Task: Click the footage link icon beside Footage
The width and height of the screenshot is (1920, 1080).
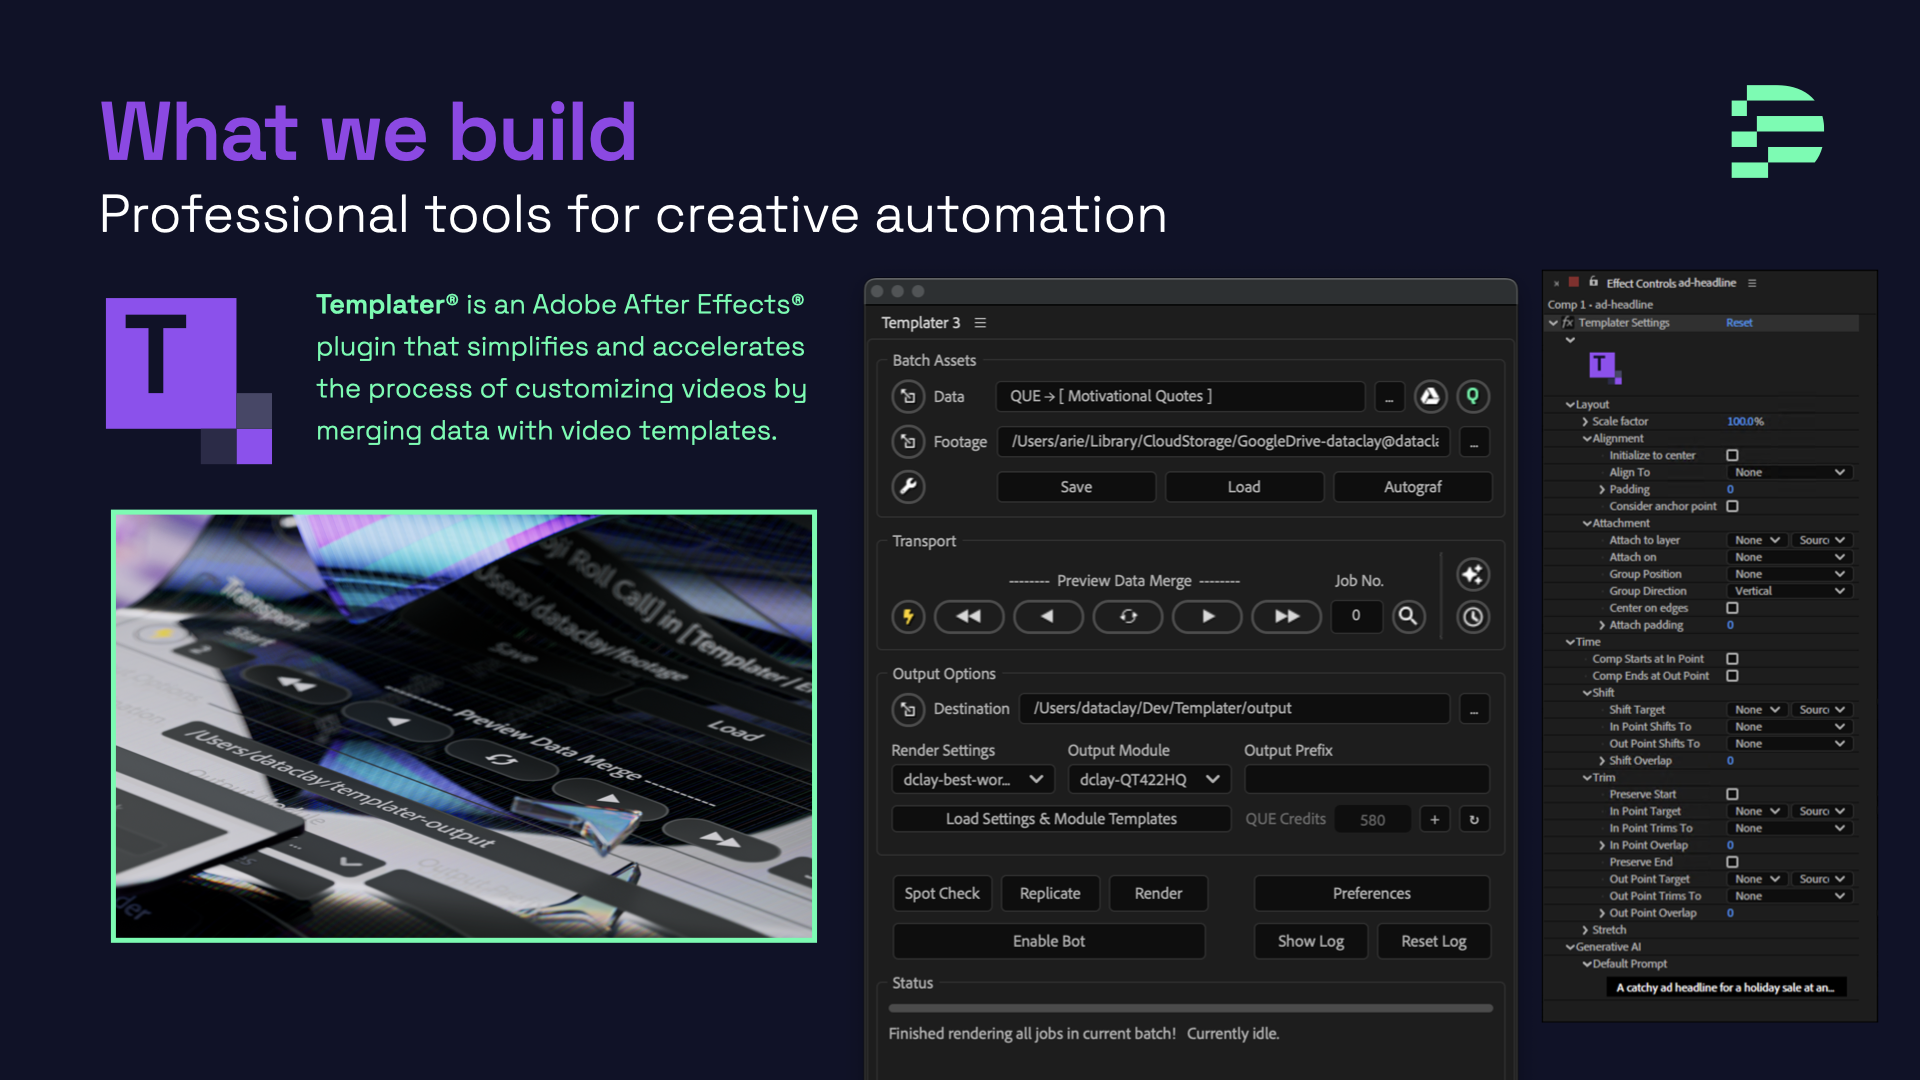Action: click(908, 441)
